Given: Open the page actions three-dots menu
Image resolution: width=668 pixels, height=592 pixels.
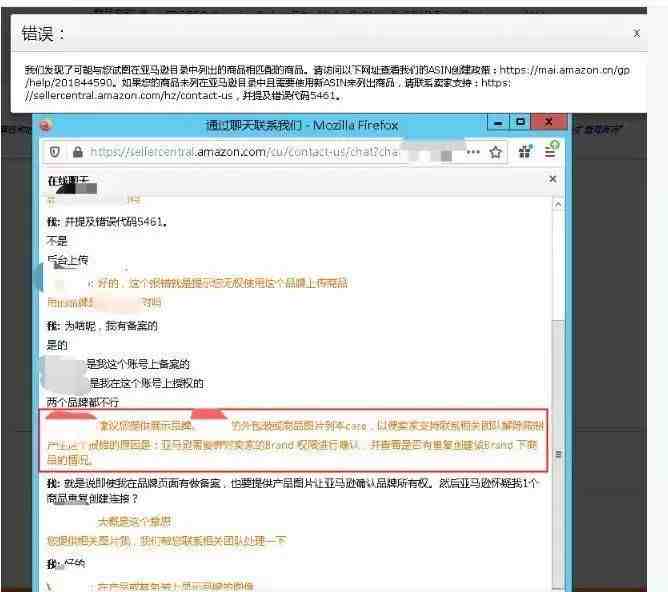Looking at the screenshot, I should tap(473, 152).
